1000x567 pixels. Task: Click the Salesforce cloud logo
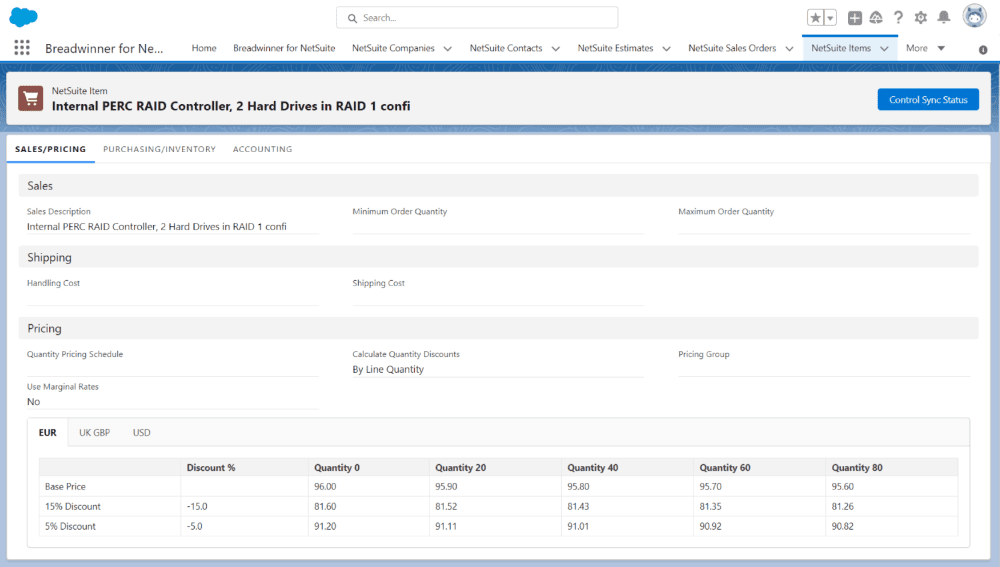click(24, 17)
